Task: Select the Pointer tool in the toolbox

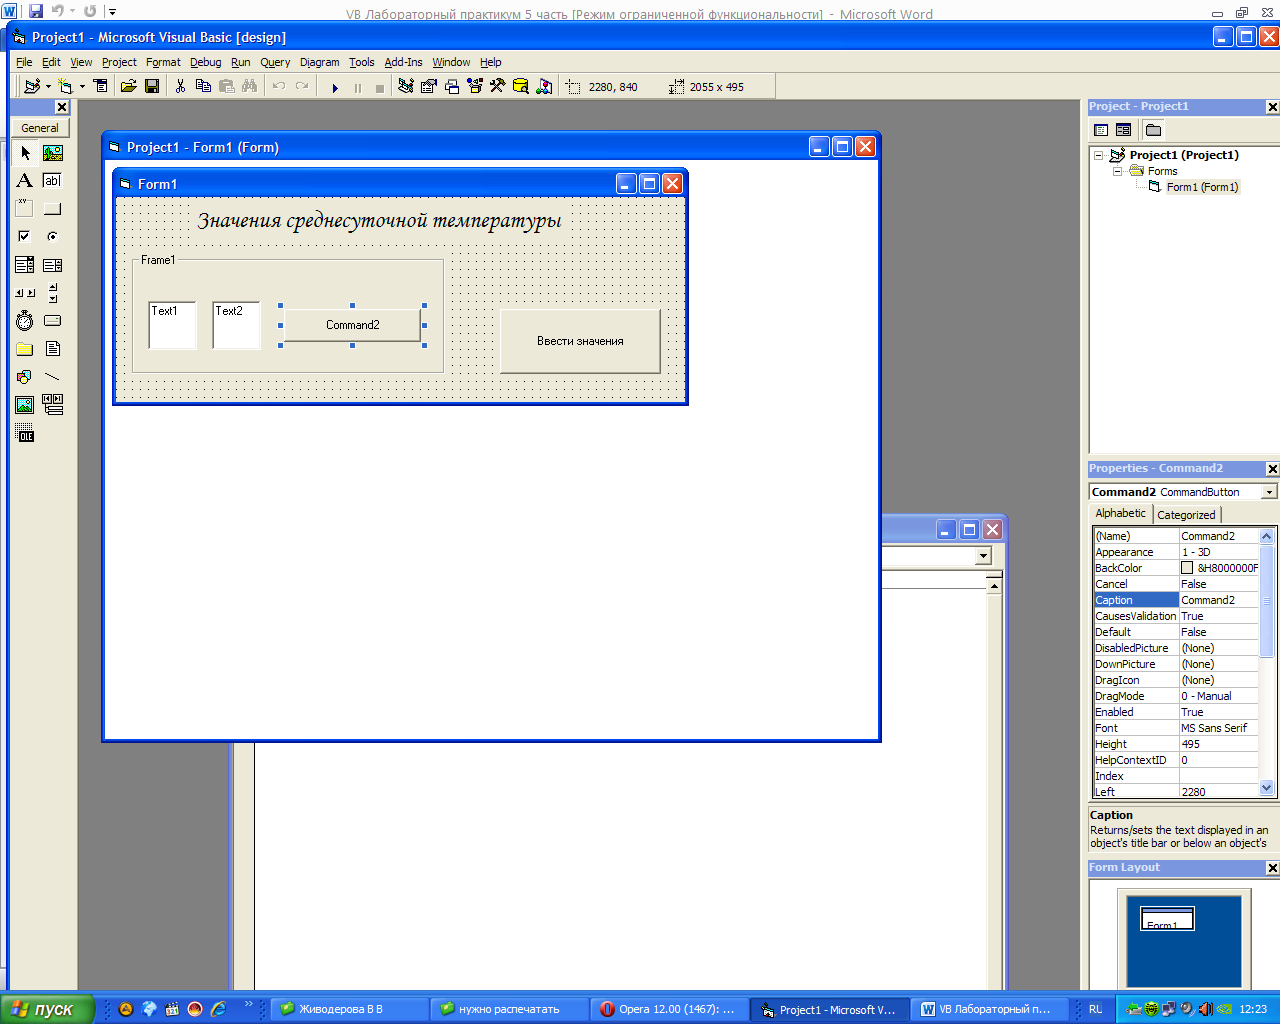Action: click(25, 153)
